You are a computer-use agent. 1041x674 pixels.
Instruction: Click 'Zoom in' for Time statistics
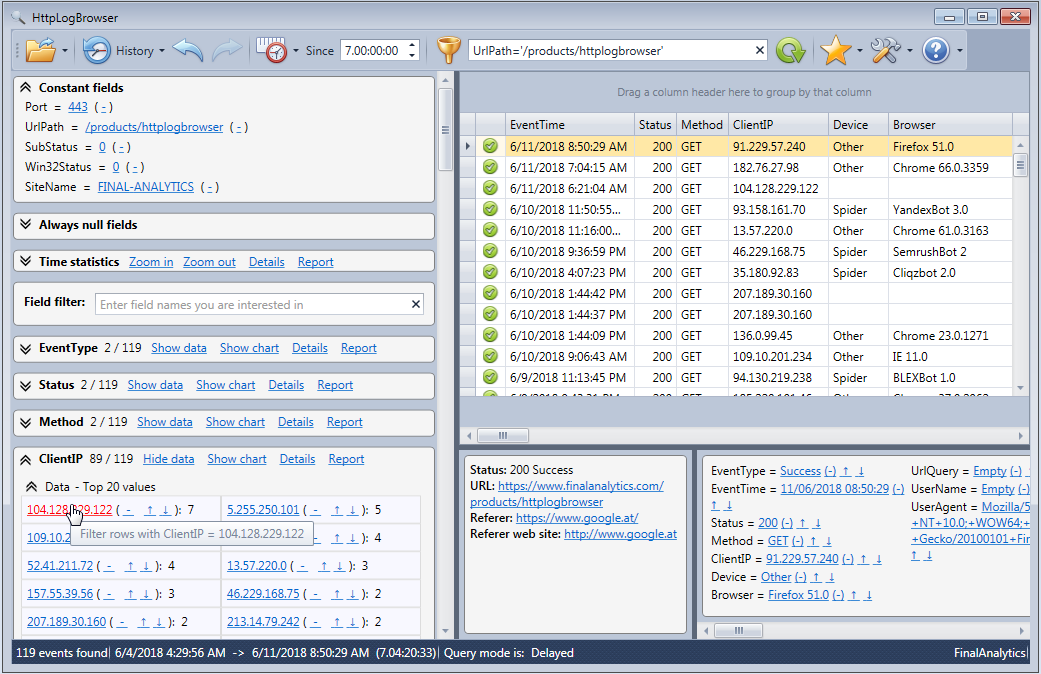pos(151,262)
